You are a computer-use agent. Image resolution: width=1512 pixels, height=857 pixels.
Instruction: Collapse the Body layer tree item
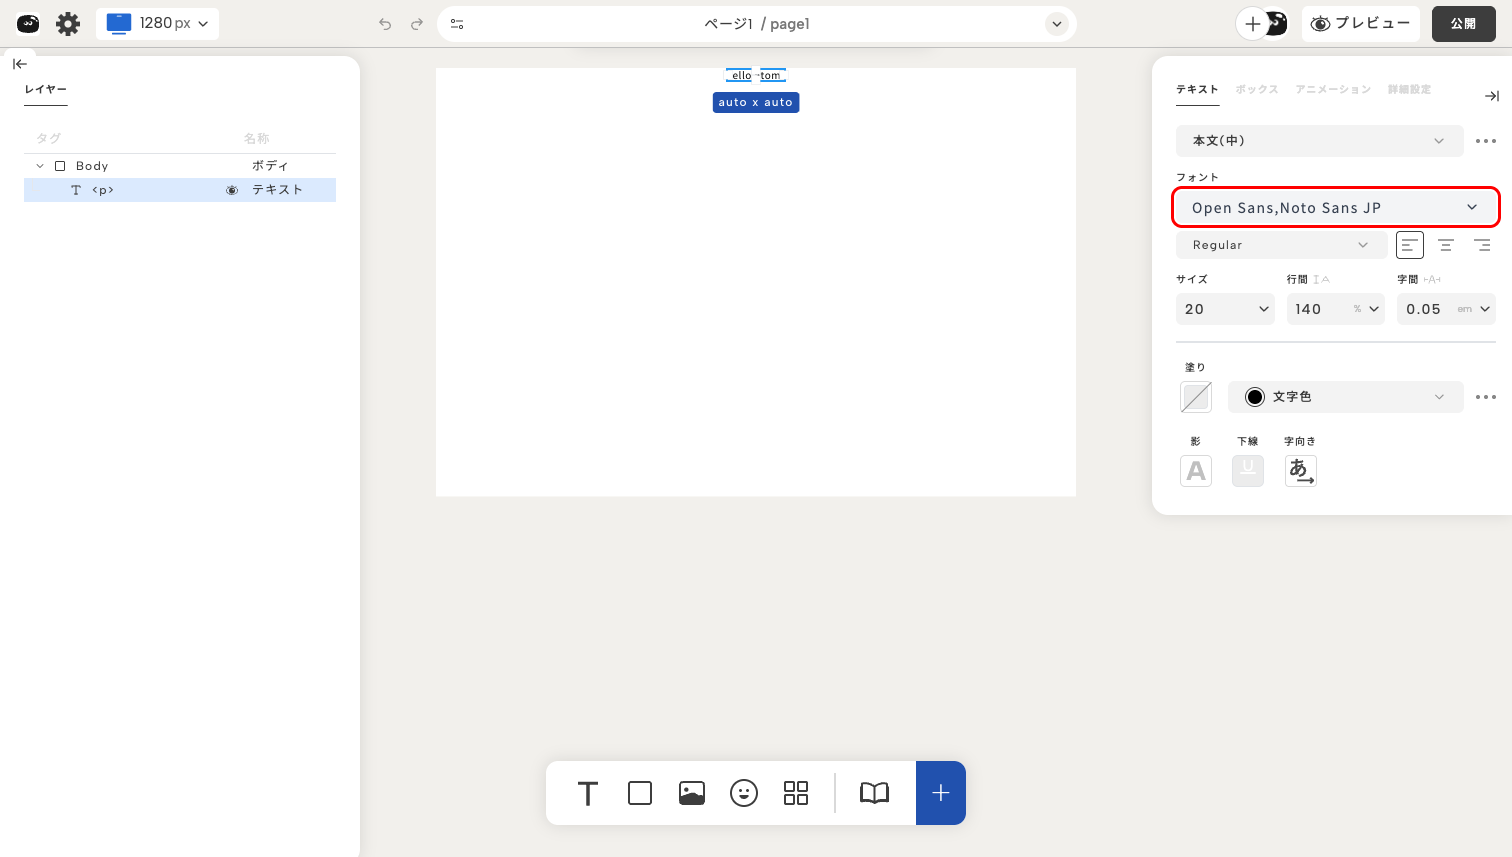(x=40, y=166)
